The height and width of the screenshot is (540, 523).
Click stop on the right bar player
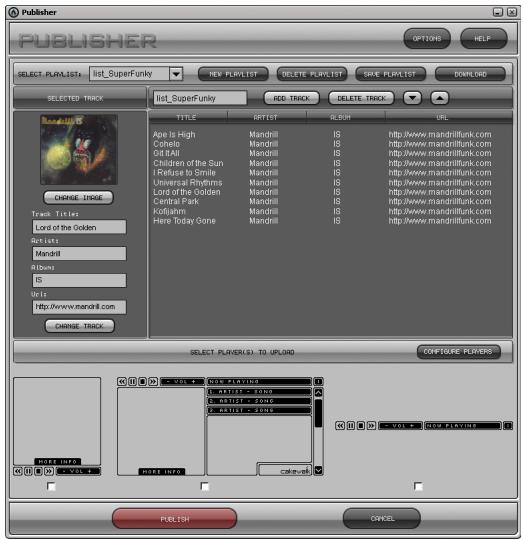coord(361,426)
